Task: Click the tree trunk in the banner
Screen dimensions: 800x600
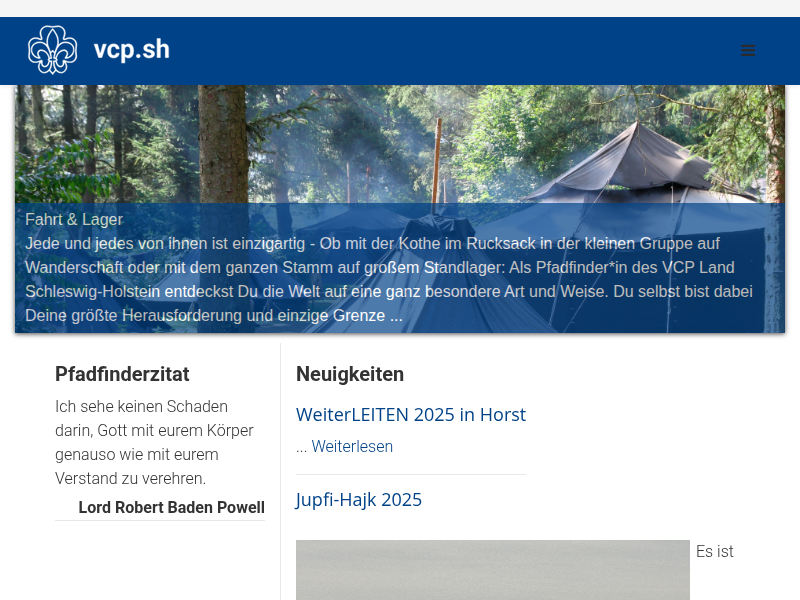Action: (222, 144)
